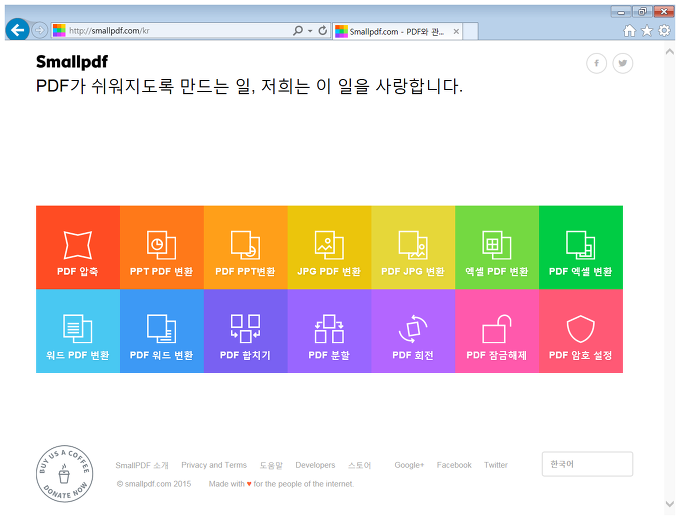Open the JPG PDF 변환 tile
Image resolution: width=680 pixels, height=520 pixels.
(x=329, y=247)
